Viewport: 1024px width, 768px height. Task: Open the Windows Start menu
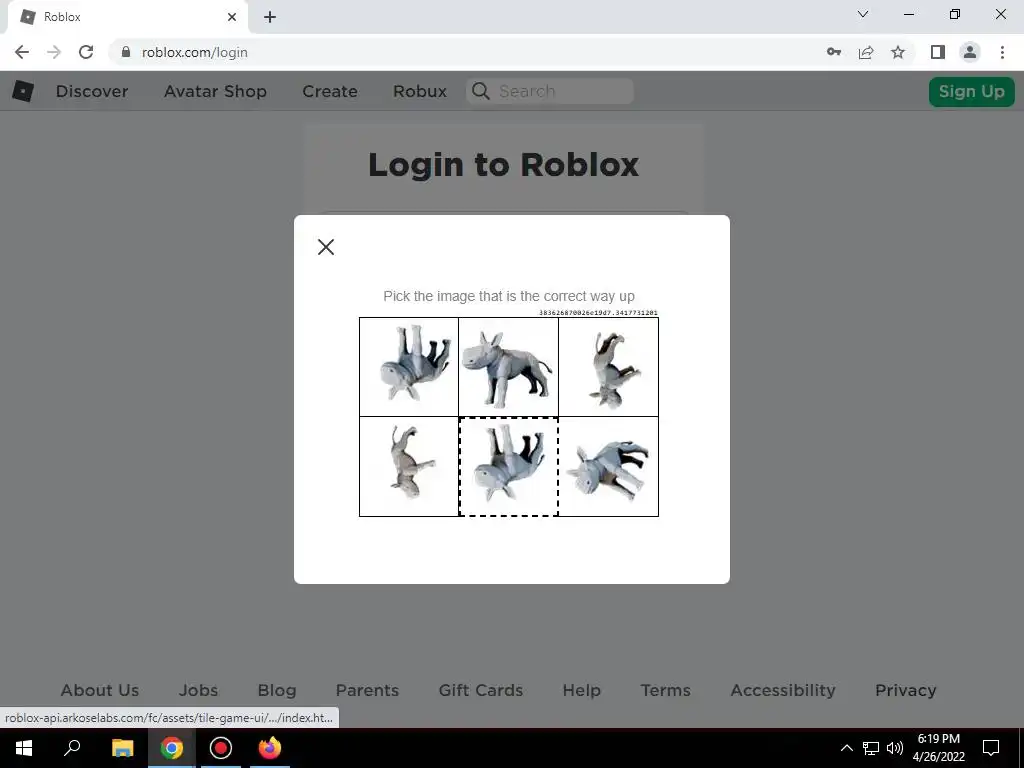[x=24, y=748]
